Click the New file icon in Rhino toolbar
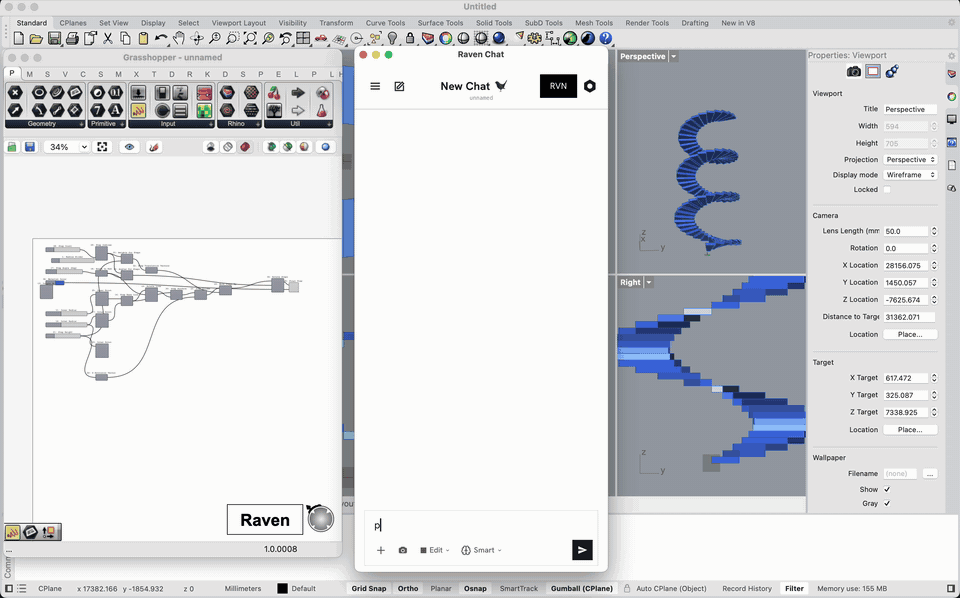The height and width of the screenshot is (598, 960). (19, 39)
